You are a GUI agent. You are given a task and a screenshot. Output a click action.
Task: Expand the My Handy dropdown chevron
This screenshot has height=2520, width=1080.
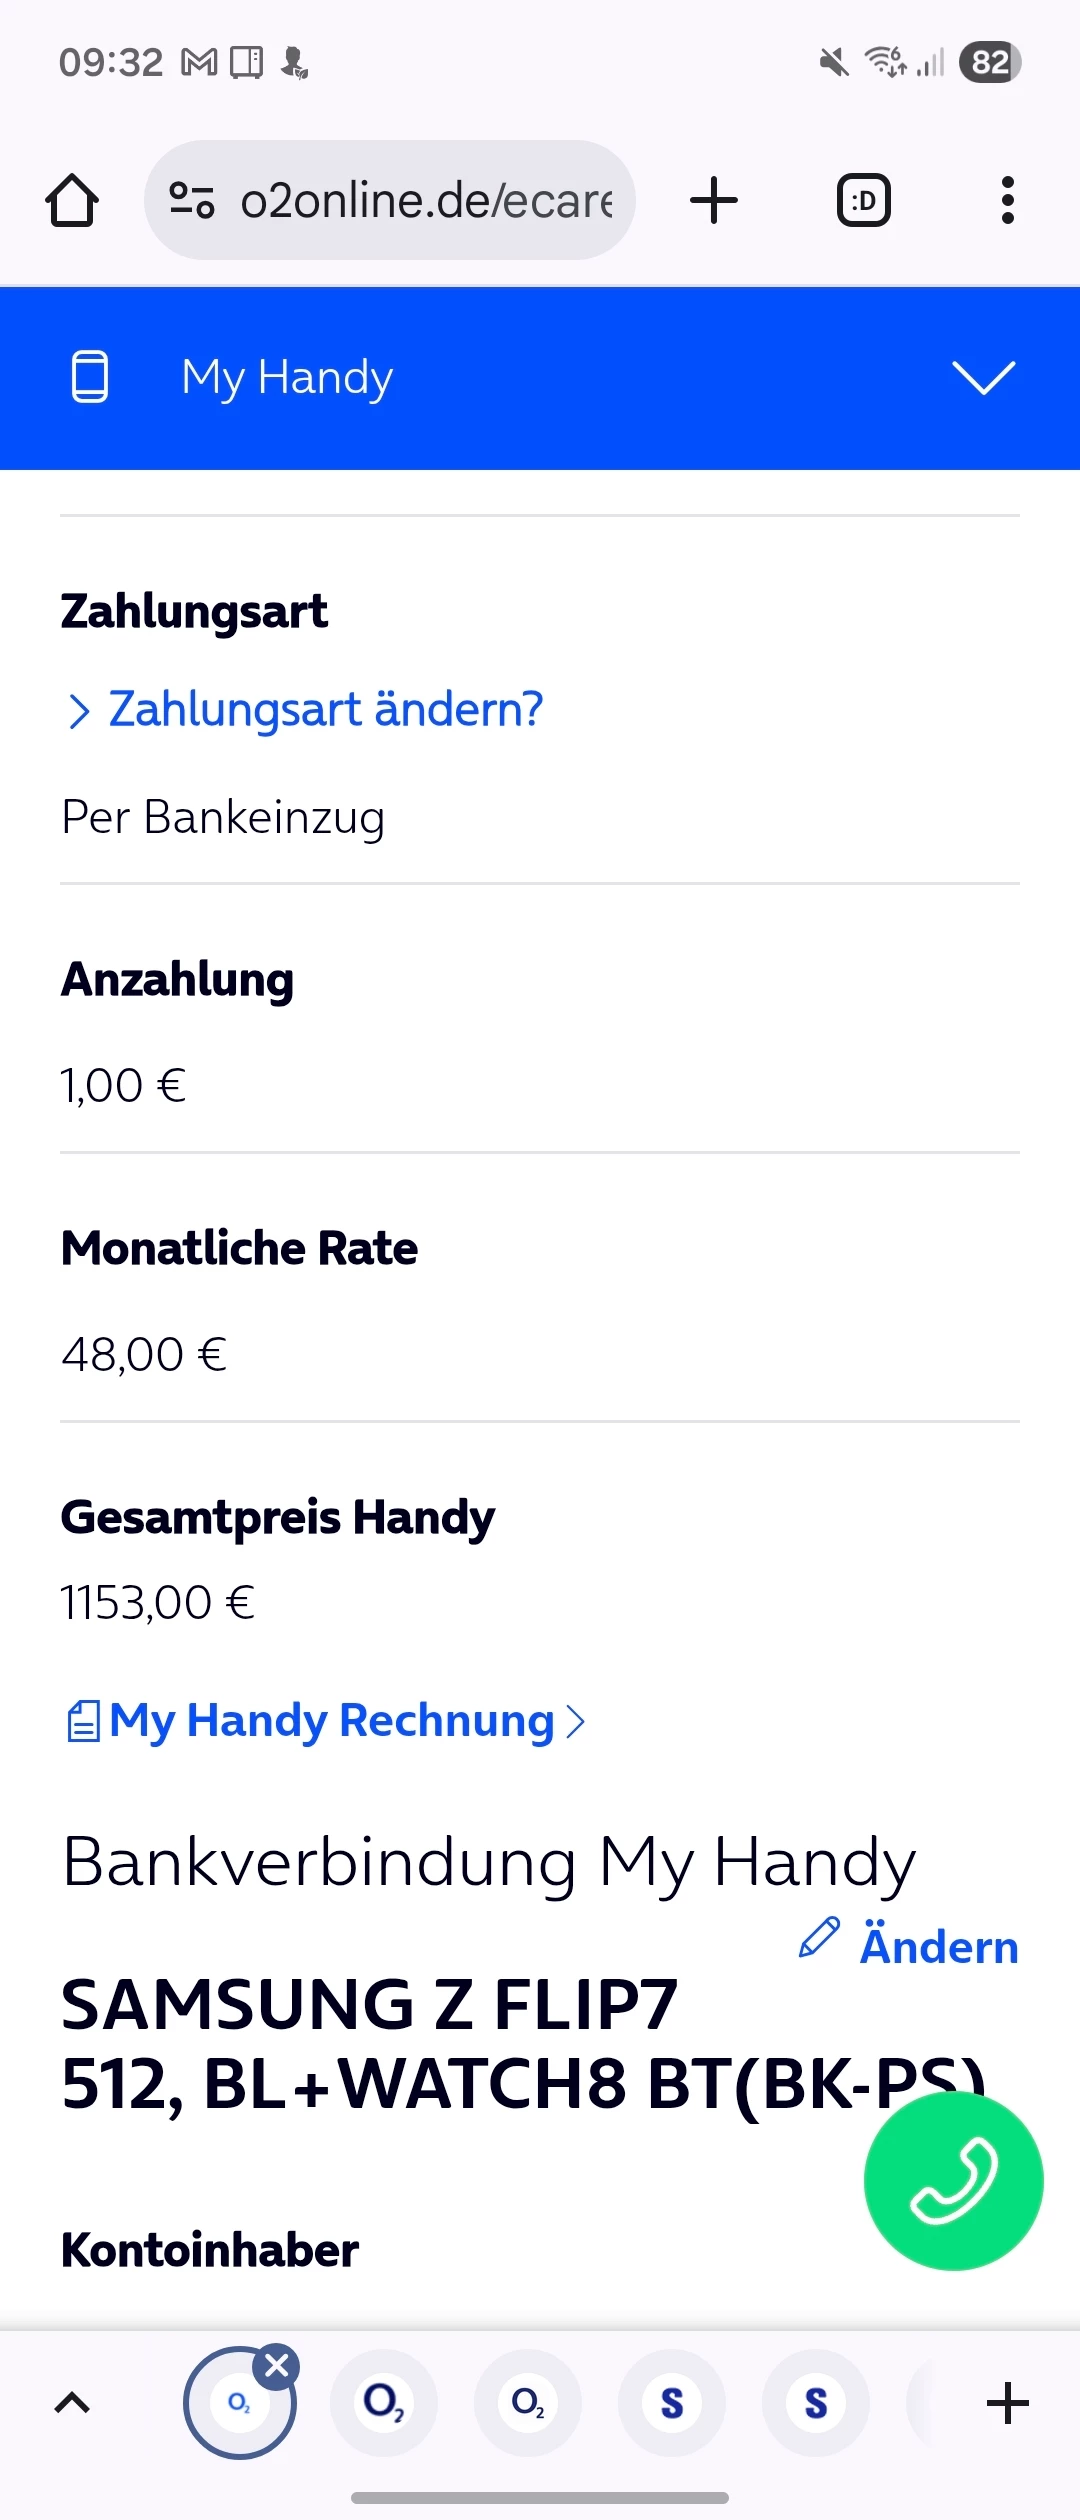(x=983, y=377)
